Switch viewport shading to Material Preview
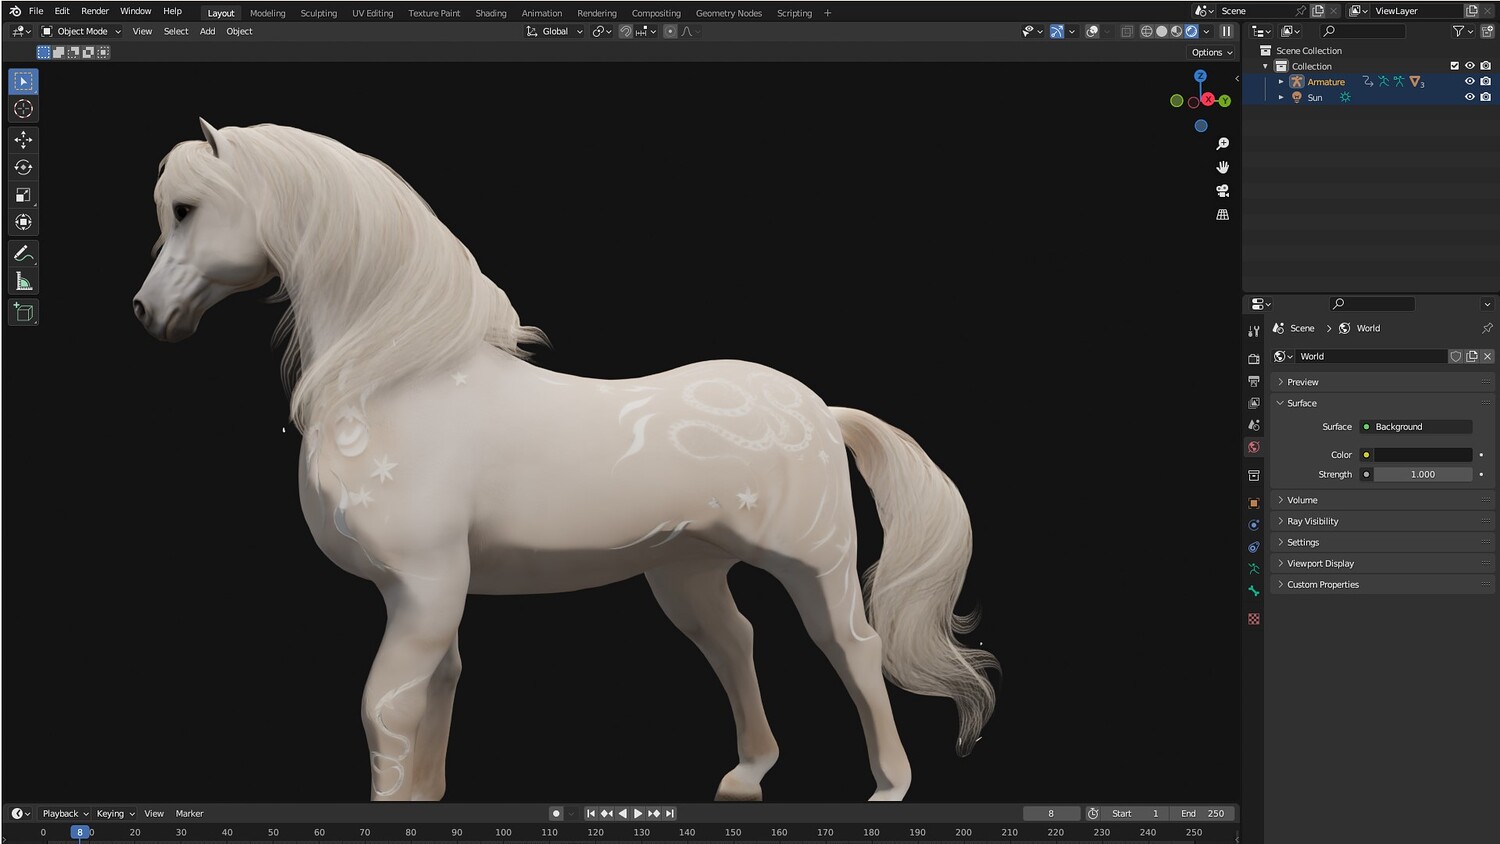1500x844 pixels. 1177,31
